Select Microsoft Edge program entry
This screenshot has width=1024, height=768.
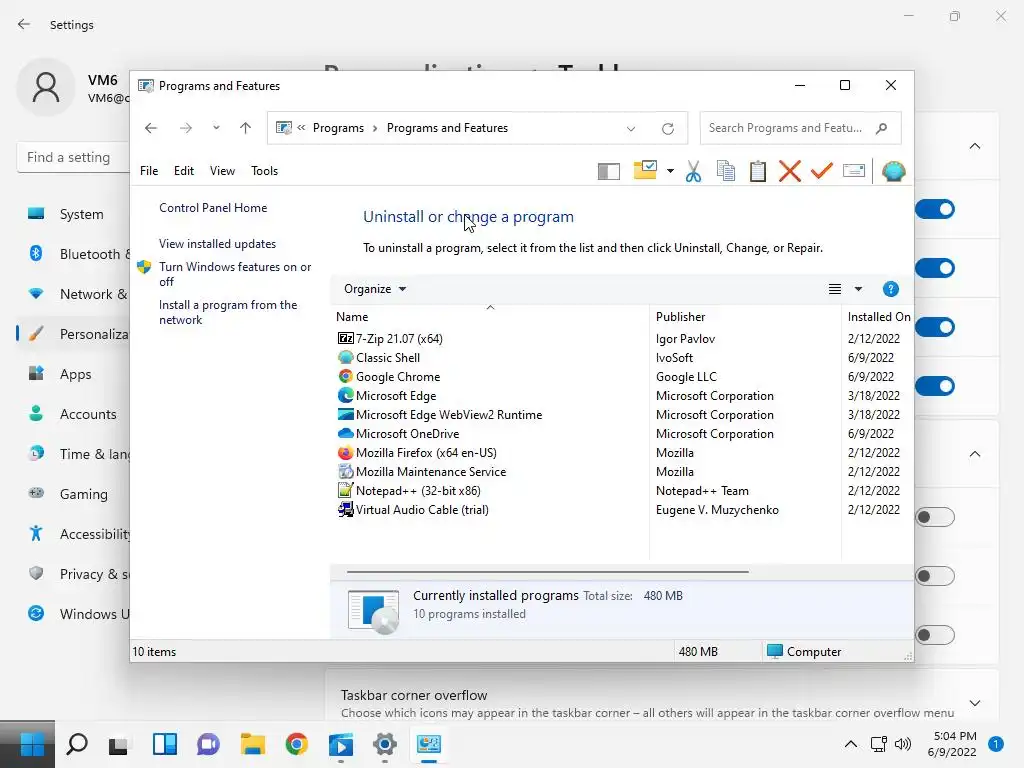[x=396, y=395]
